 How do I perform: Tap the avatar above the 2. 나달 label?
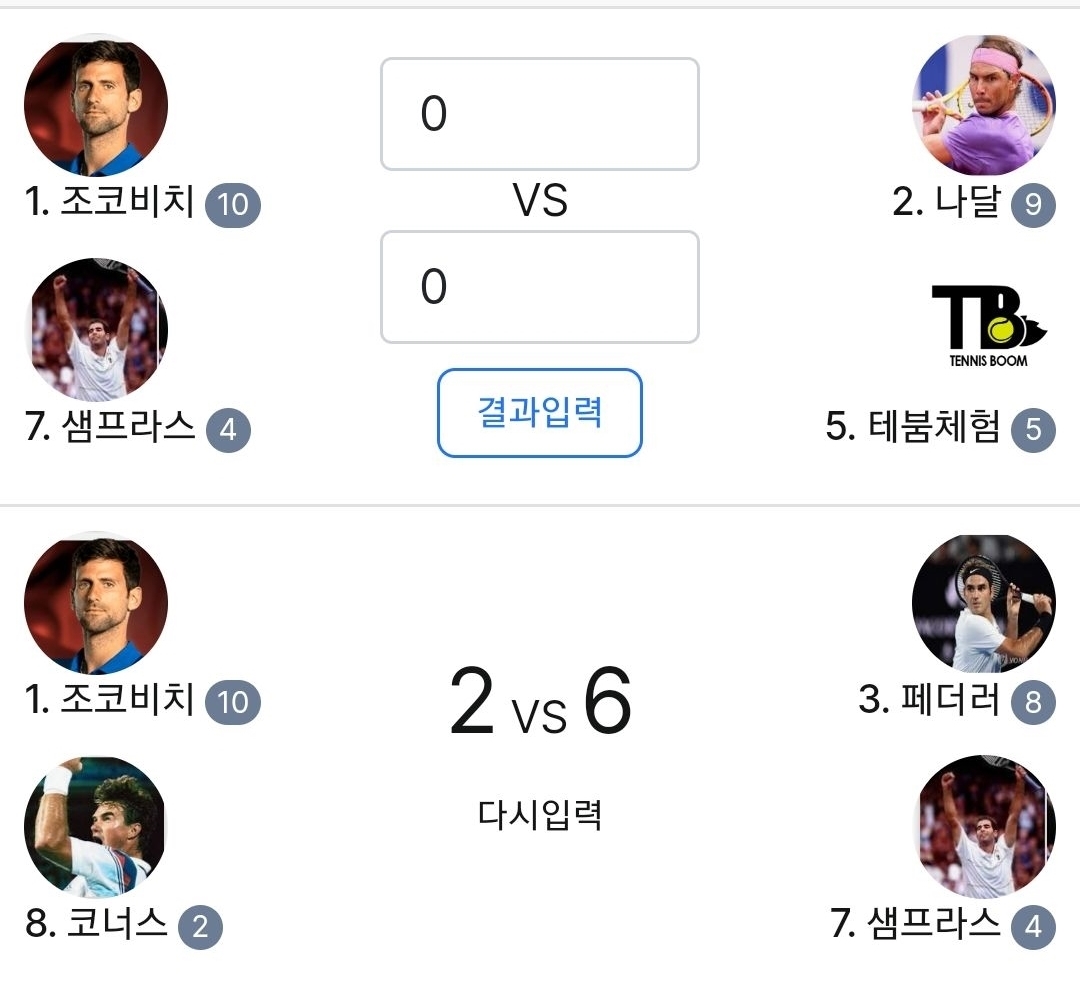coord(984,105)
